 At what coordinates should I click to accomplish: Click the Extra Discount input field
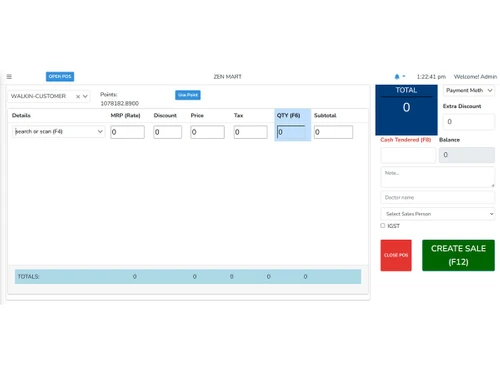point(469,122)
